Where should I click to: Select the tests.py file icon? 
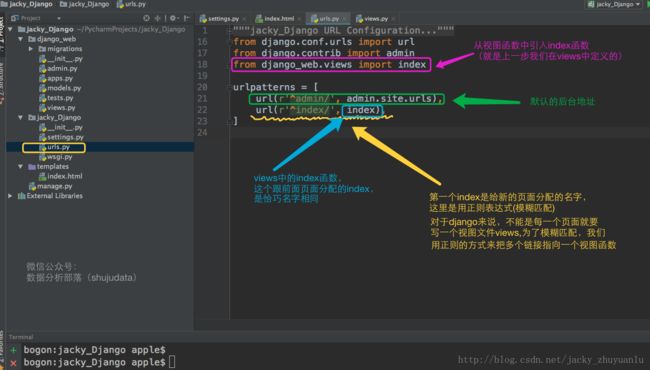point(42,98)
